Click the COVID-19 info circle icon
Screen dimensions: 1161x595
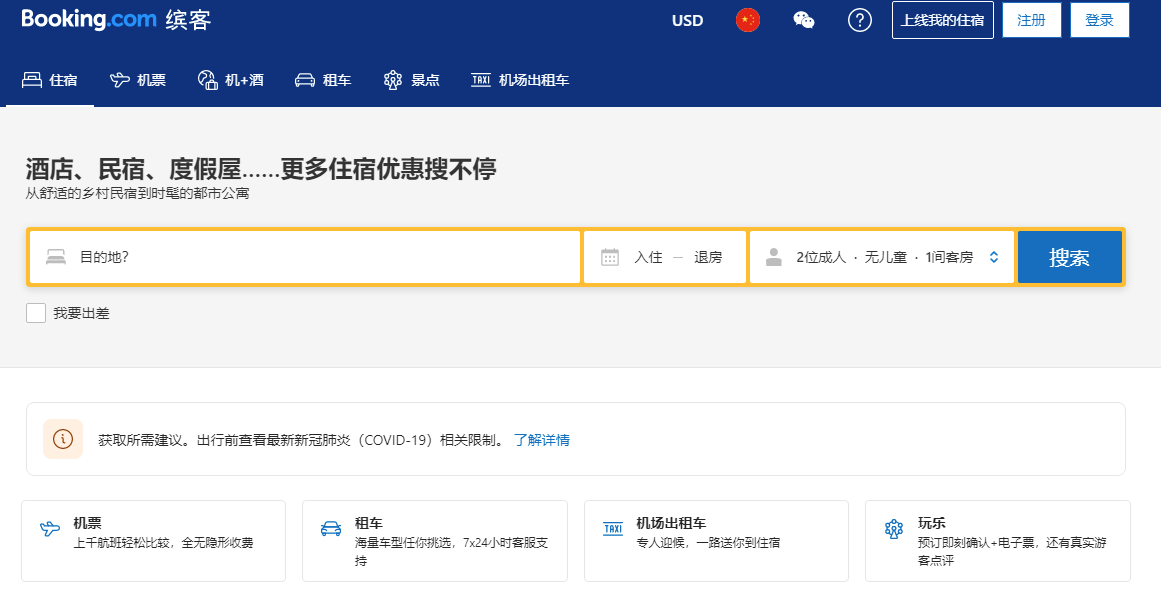(x=63, y=439)
